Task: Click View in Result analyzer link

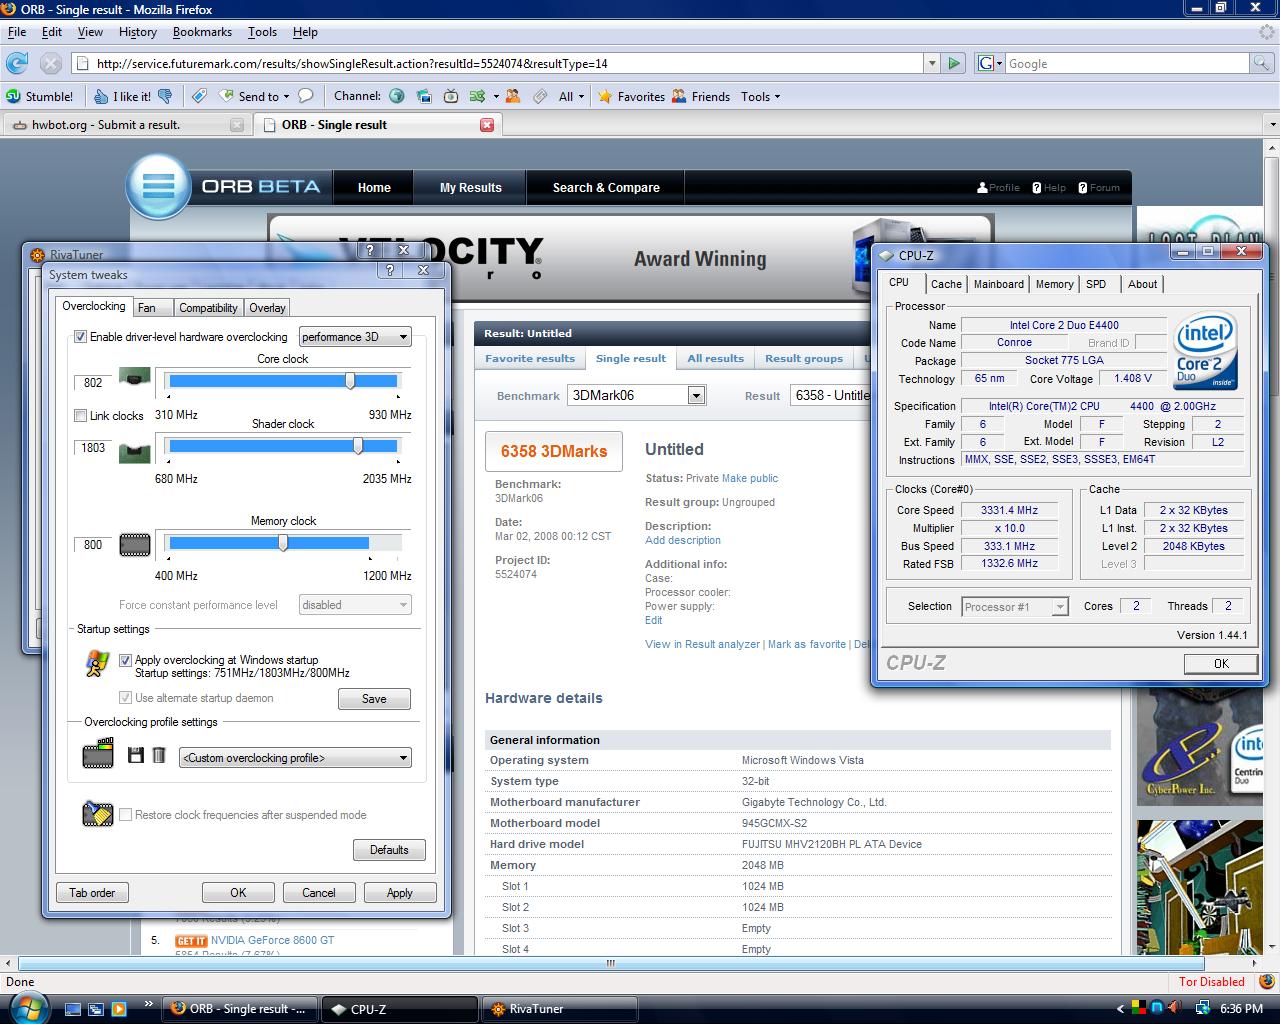Action: tap(702, 644)
